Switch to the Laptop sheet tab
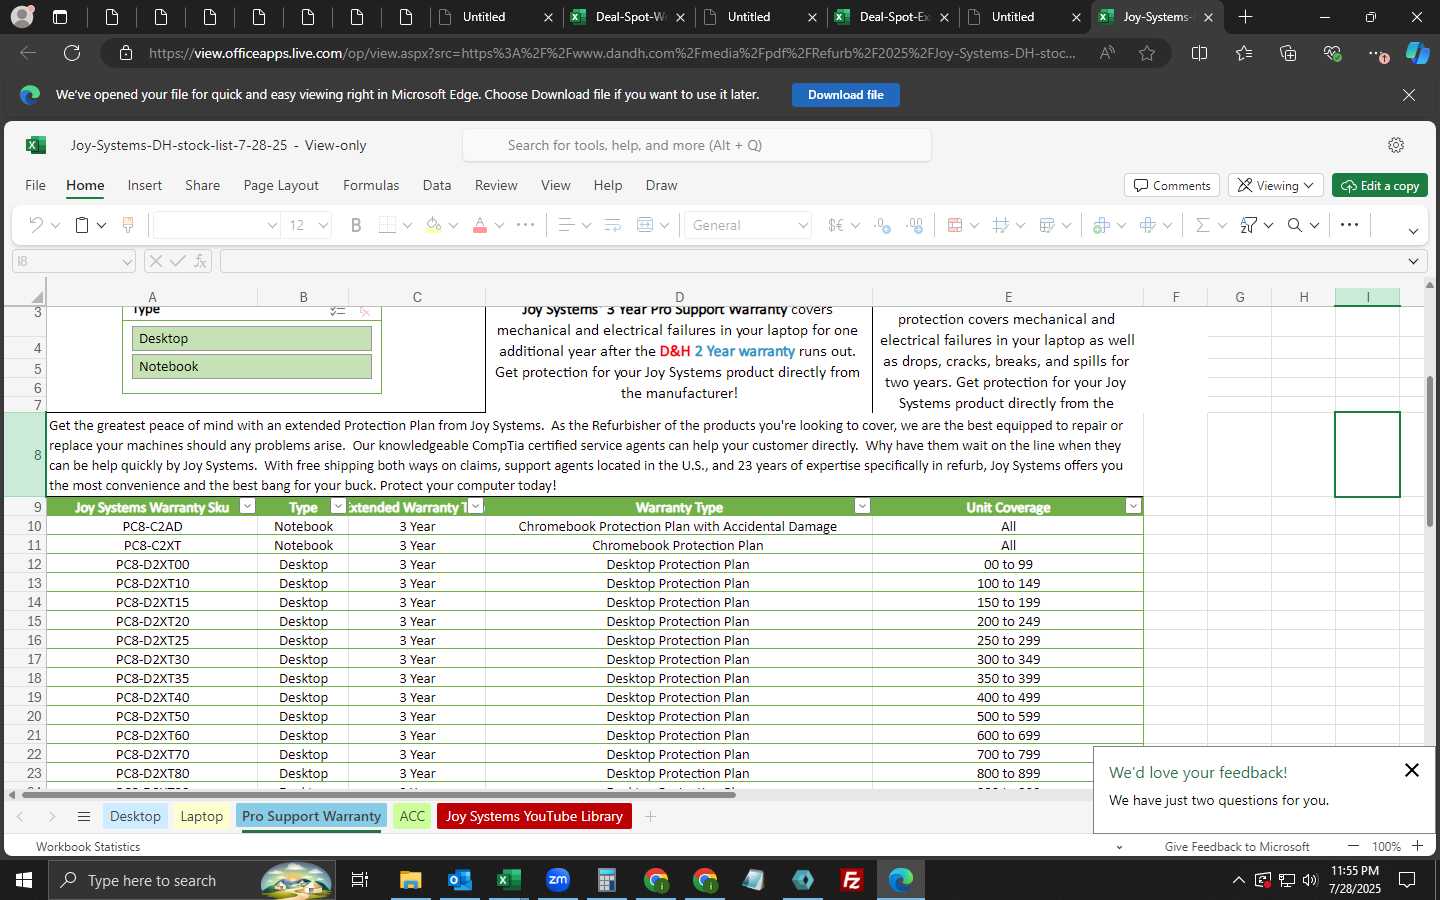 [x=201, y=816]
